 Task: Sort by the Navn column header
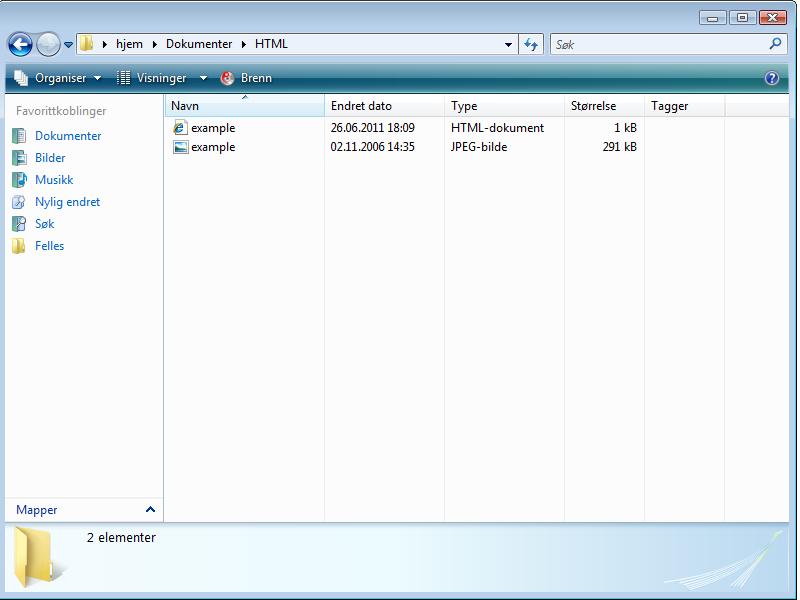244,106
